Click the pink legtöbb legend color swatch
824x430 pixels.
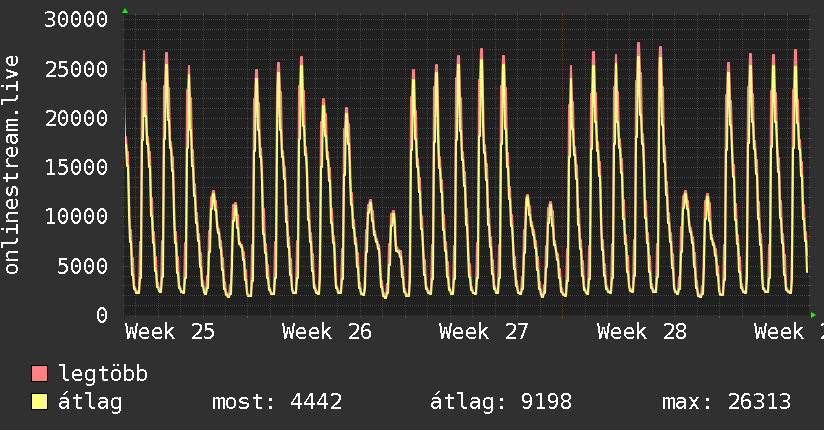pos(39,373)
